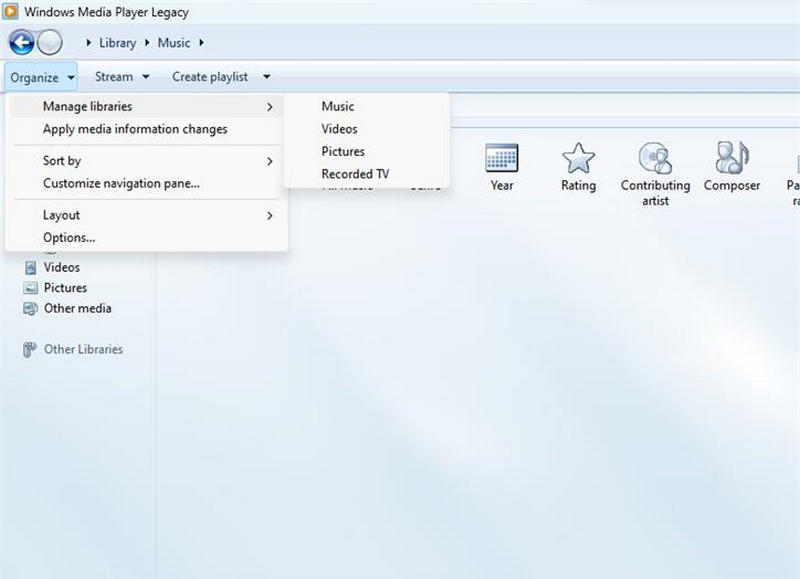Choose Recorded TV in submenu
Screen dimensions: 800x579
(367, 174)
